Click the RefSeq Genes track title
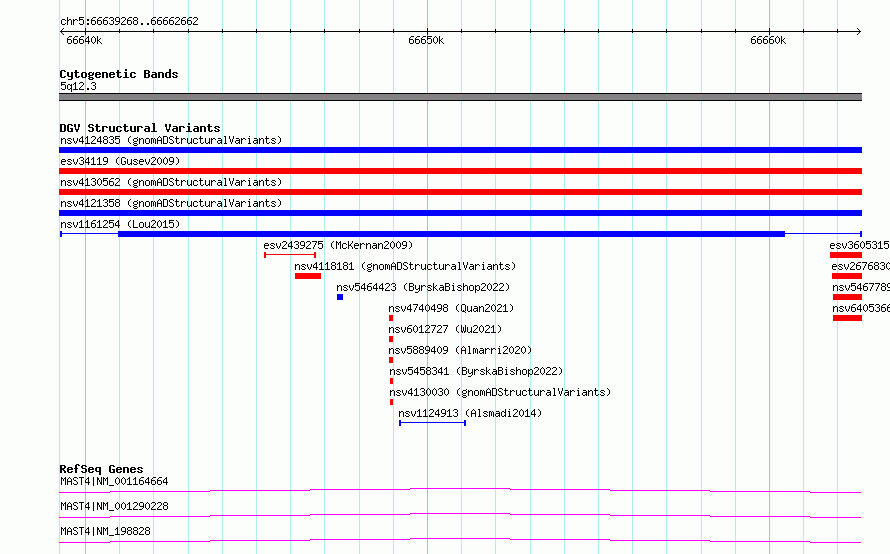This screenshot has height=554, width=890. pyautogui.click(x=101, y=469)
